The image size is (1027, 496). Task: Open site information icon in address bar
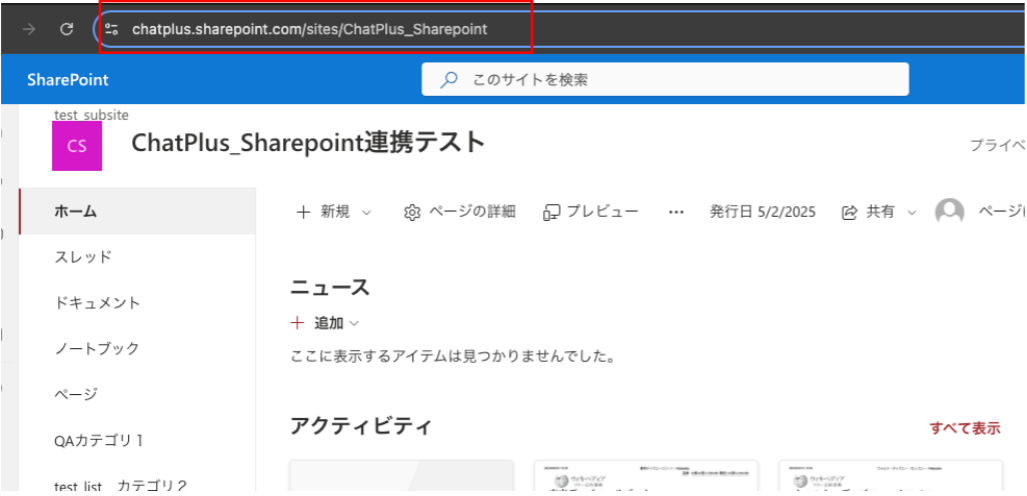111,29
